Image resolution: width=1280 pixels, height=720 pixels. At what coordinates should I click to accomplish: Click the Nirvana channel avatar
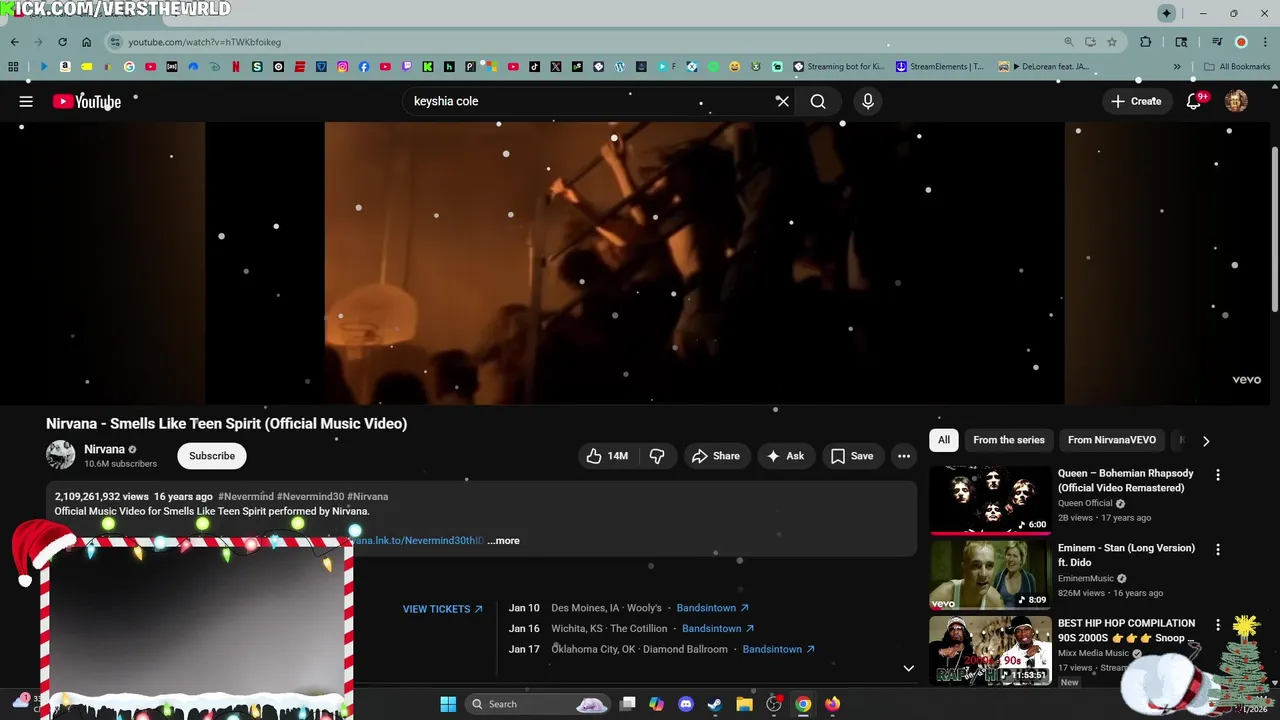click(x=60, y=455)
